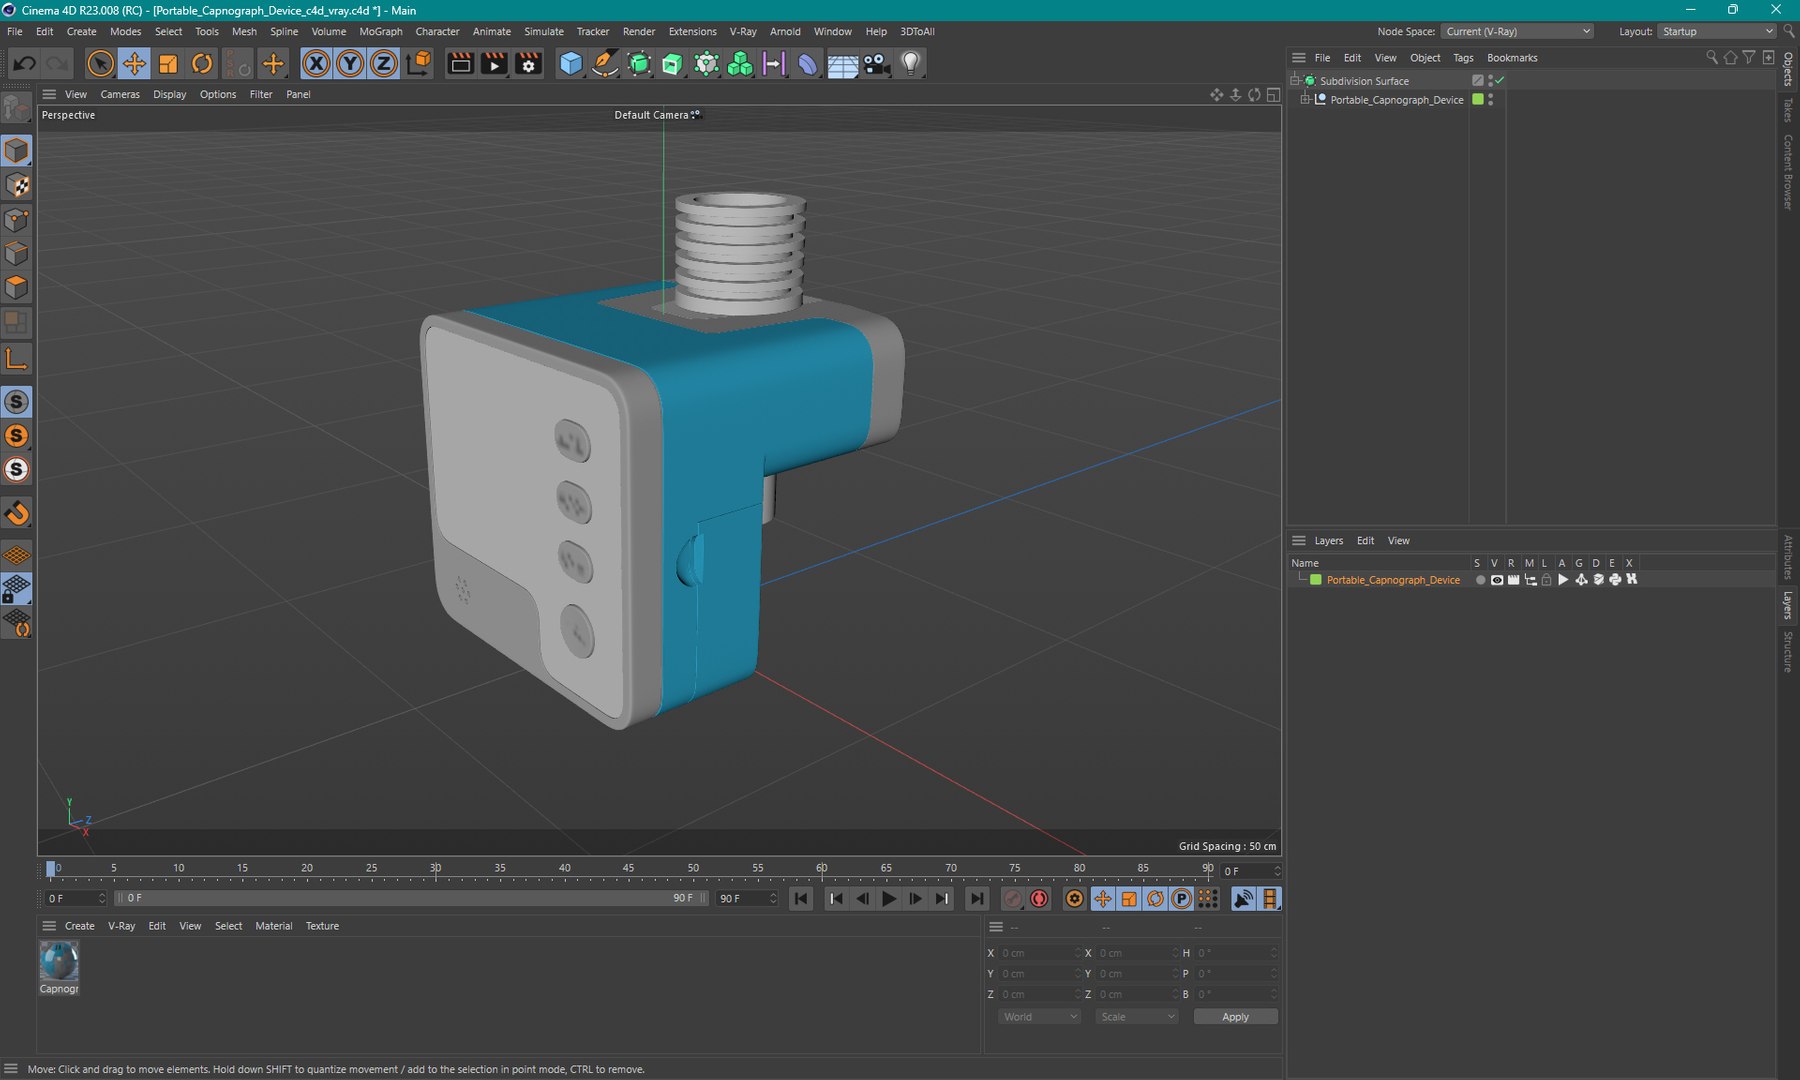Toggle layer render clapper icon
This screenshot has height=1080, width=1800.
pyautogui.click(x=1514, y=580)
